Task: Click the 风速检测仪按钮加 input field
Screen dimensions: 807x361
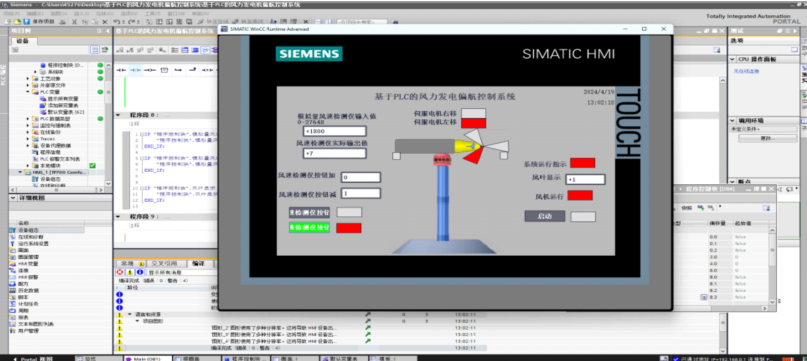Action: [361, 177]
